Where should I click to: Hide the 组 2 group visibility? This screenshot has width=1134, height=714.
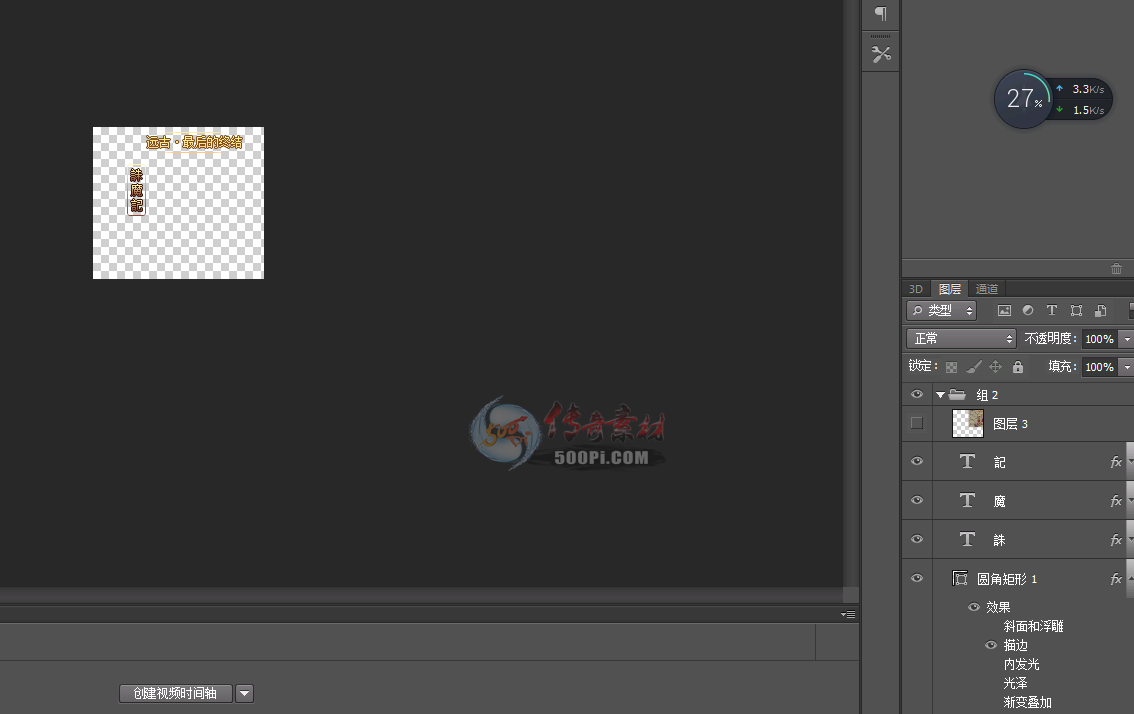(916, 394)
